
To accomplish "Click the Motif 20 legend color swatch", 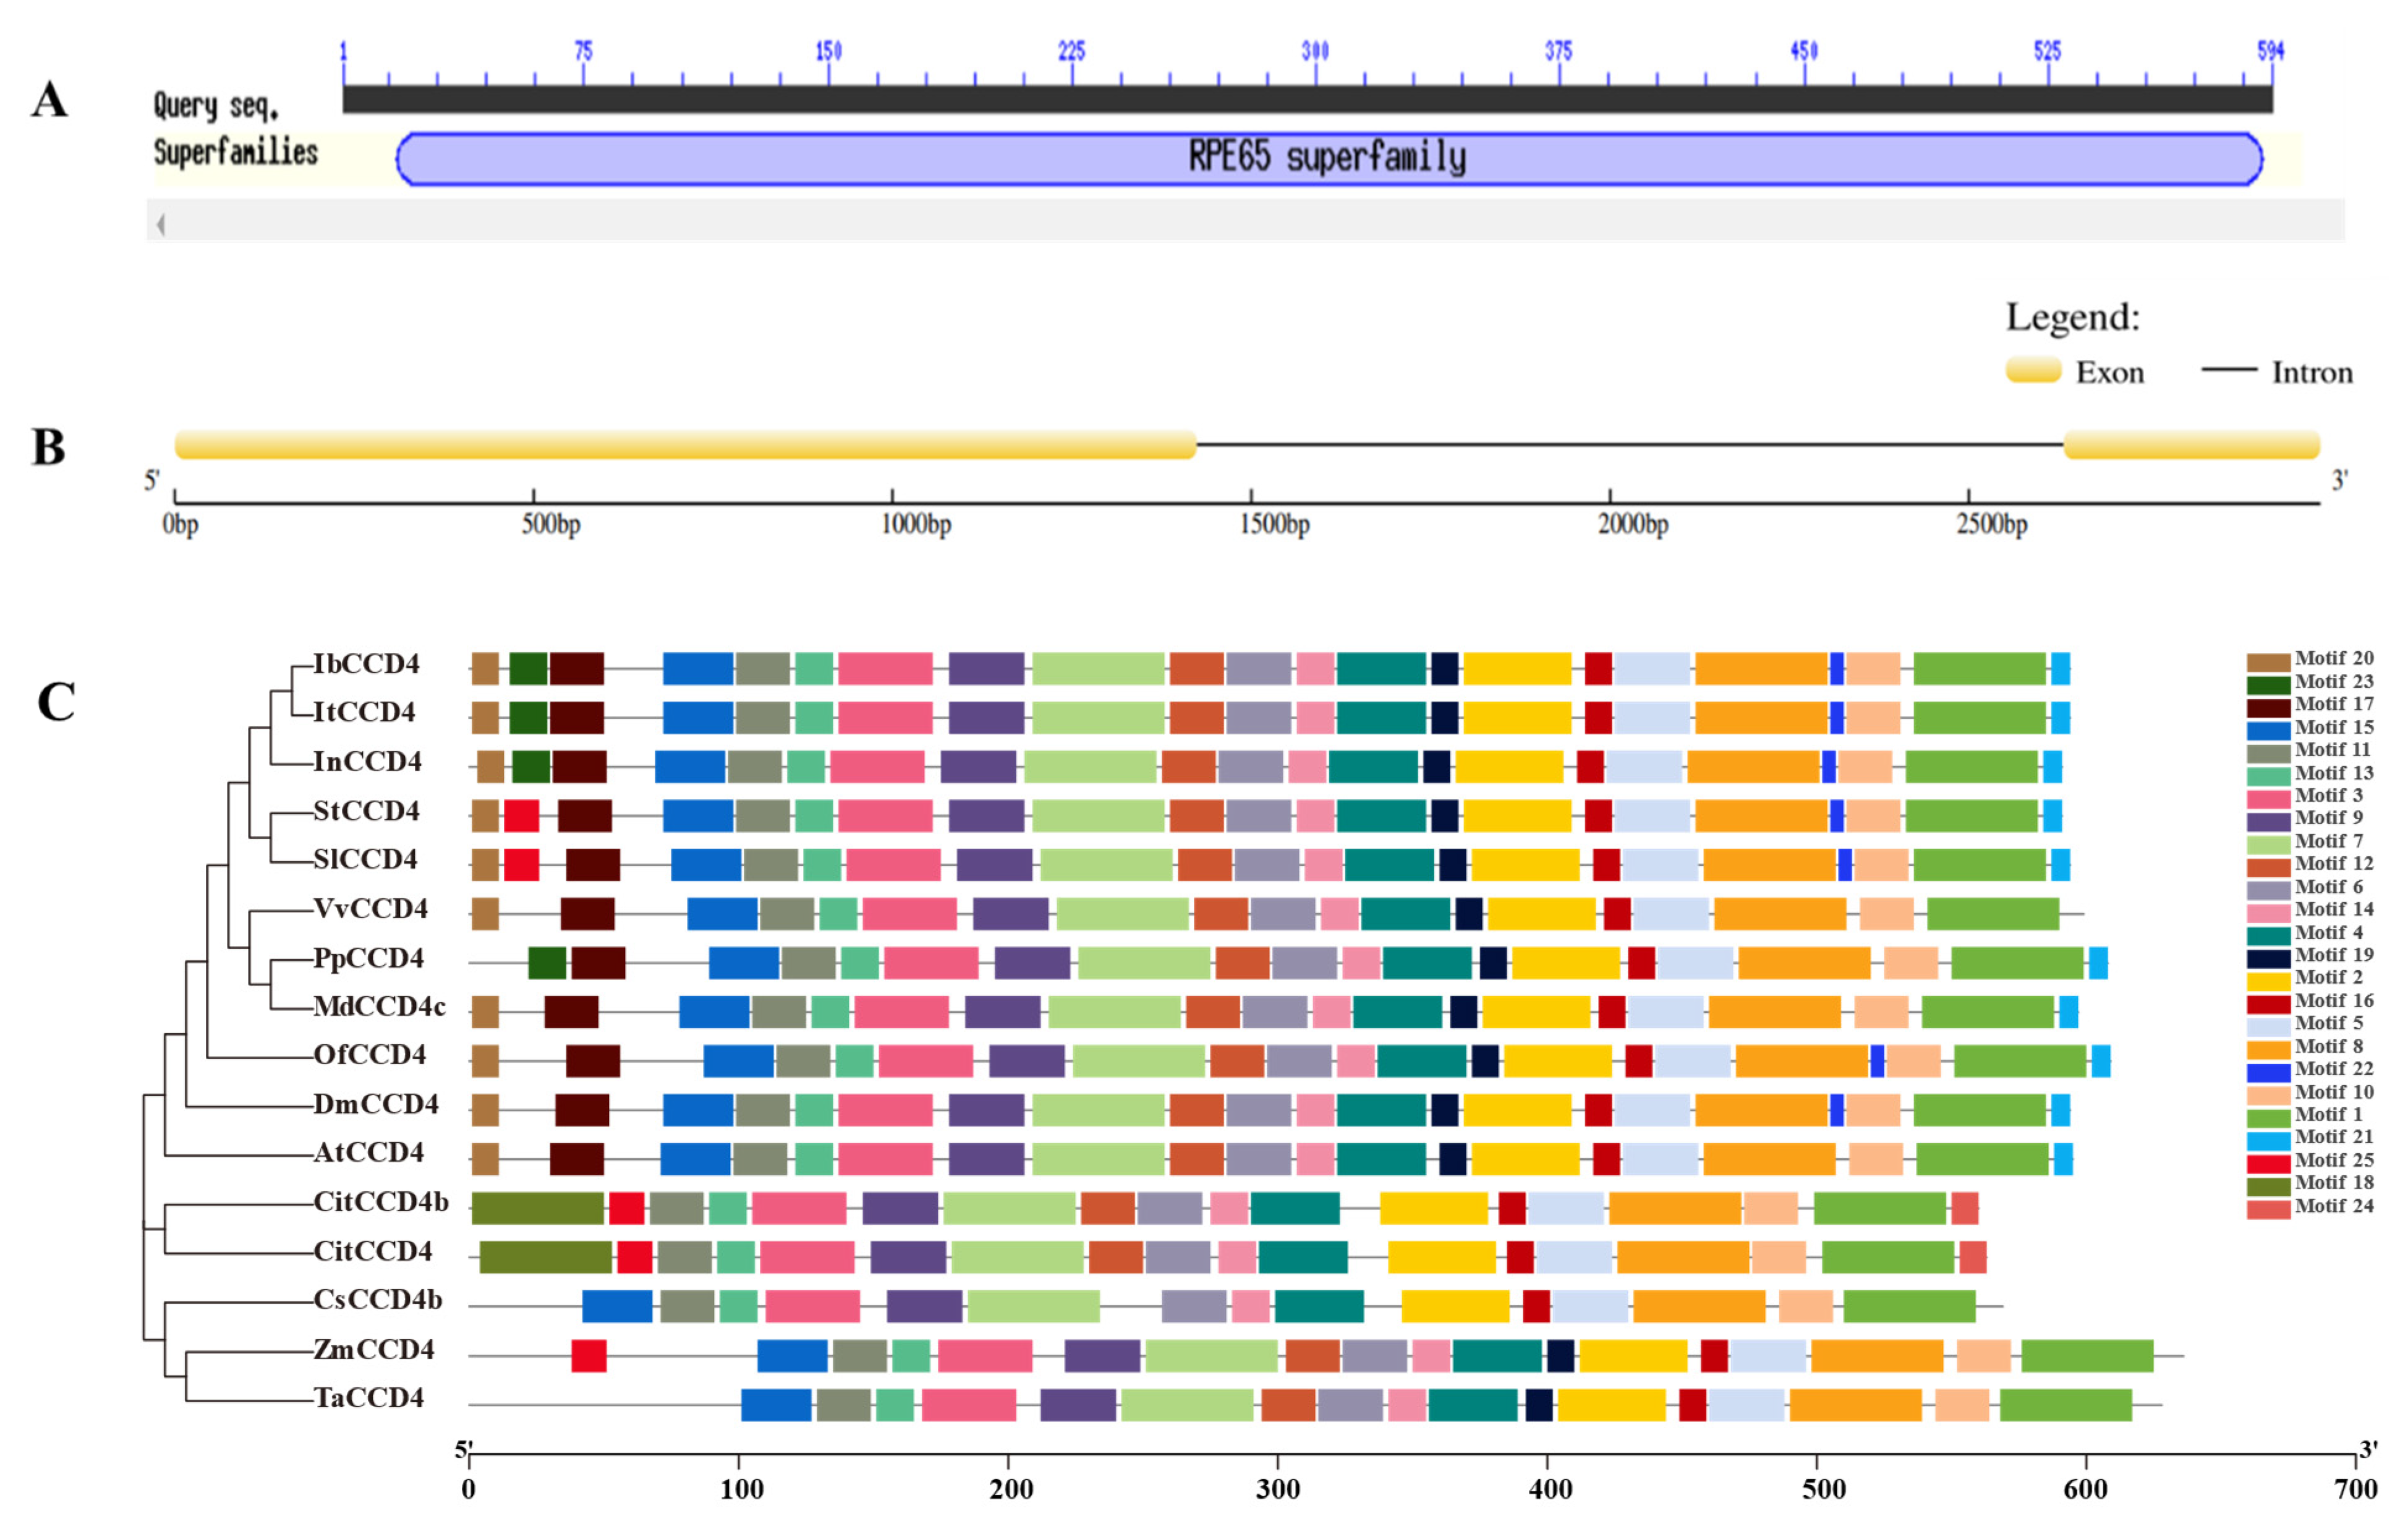I will (x=2268, y=662).
